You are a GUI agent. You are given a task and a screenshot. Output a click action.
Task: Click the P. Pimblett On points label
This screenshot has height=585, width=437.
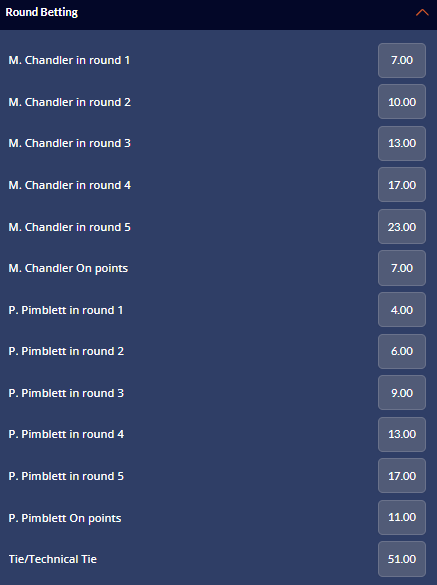[x=65, y=518]
